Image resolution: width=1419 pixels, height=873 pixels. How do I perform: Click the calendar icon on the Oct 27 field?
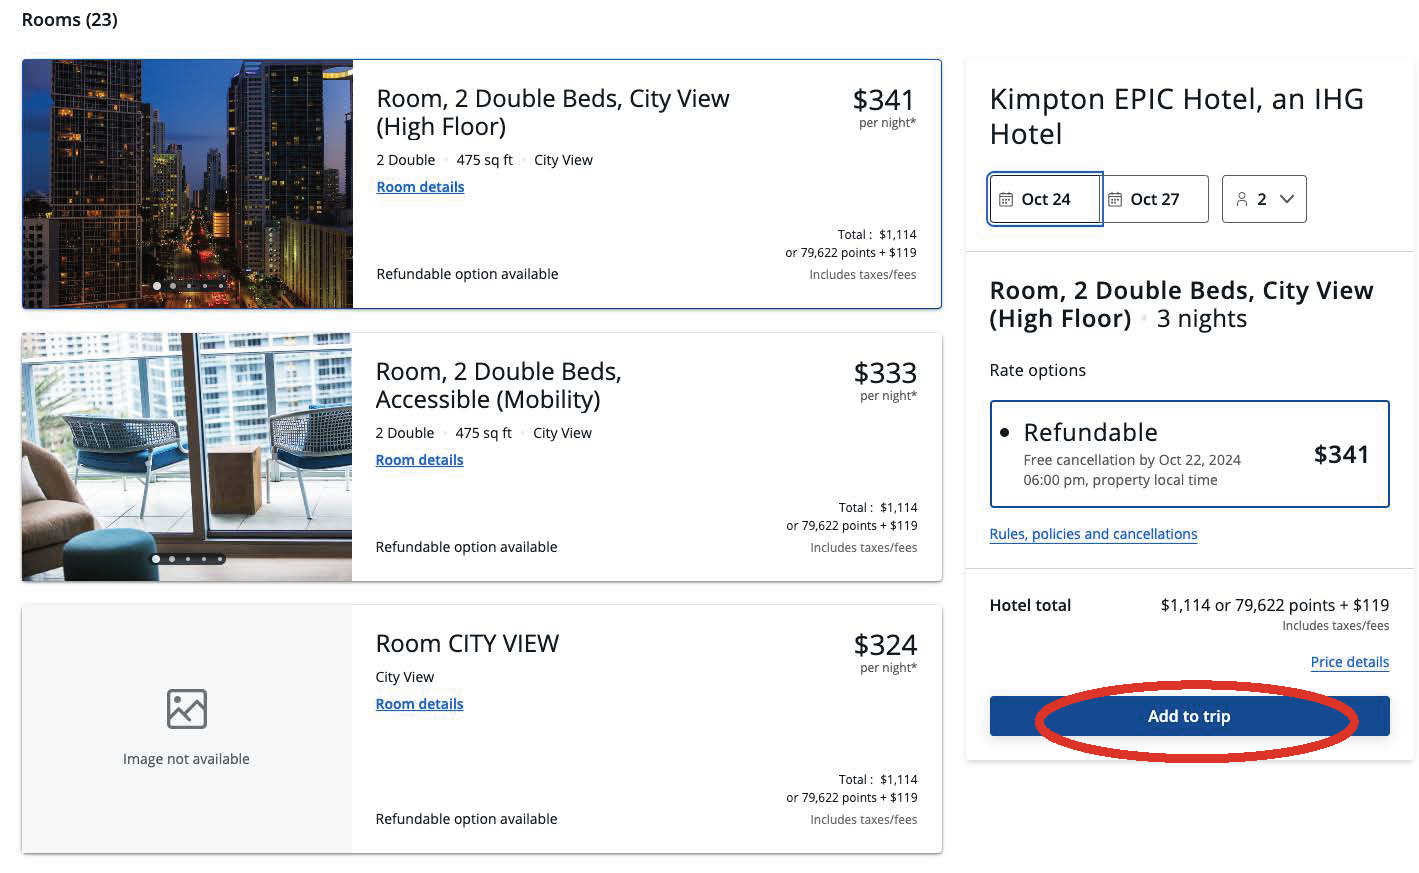(x=1115, y=198)
